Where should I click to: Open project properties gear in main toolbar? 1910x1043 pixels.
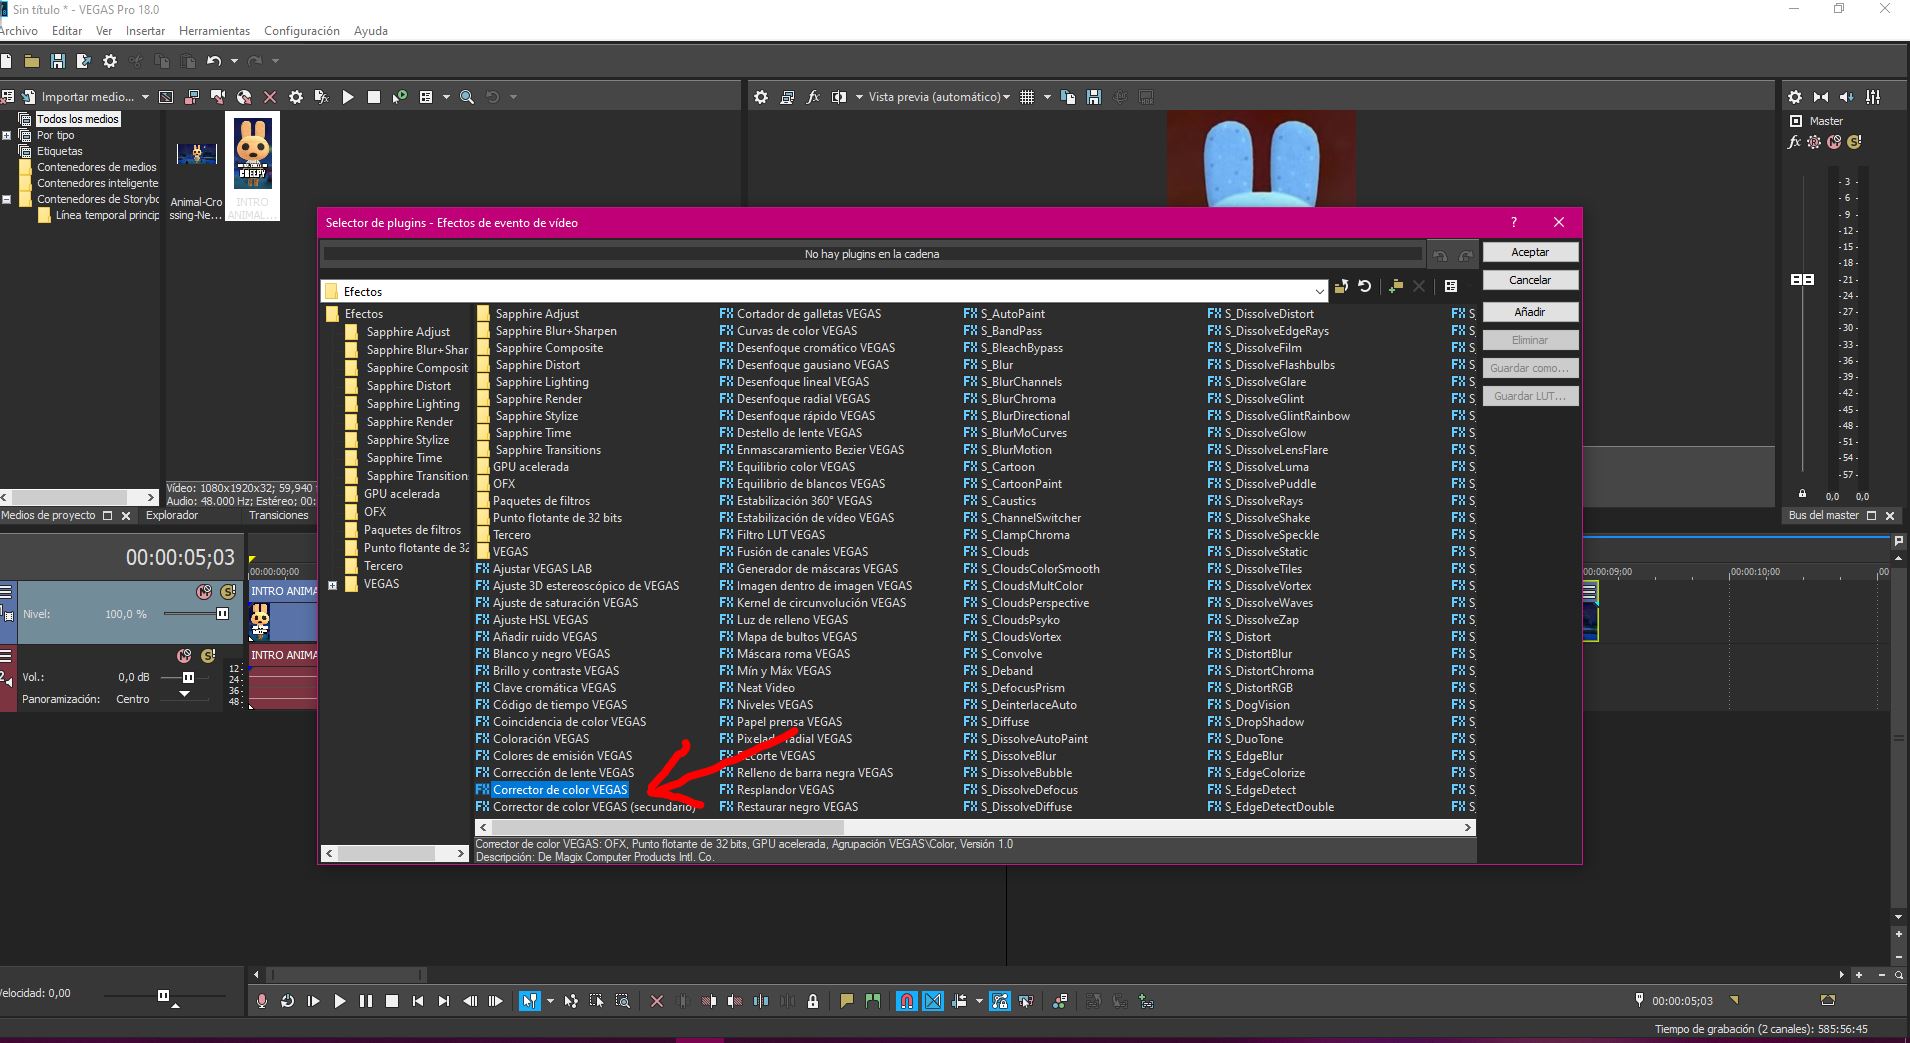pos(110,61)
